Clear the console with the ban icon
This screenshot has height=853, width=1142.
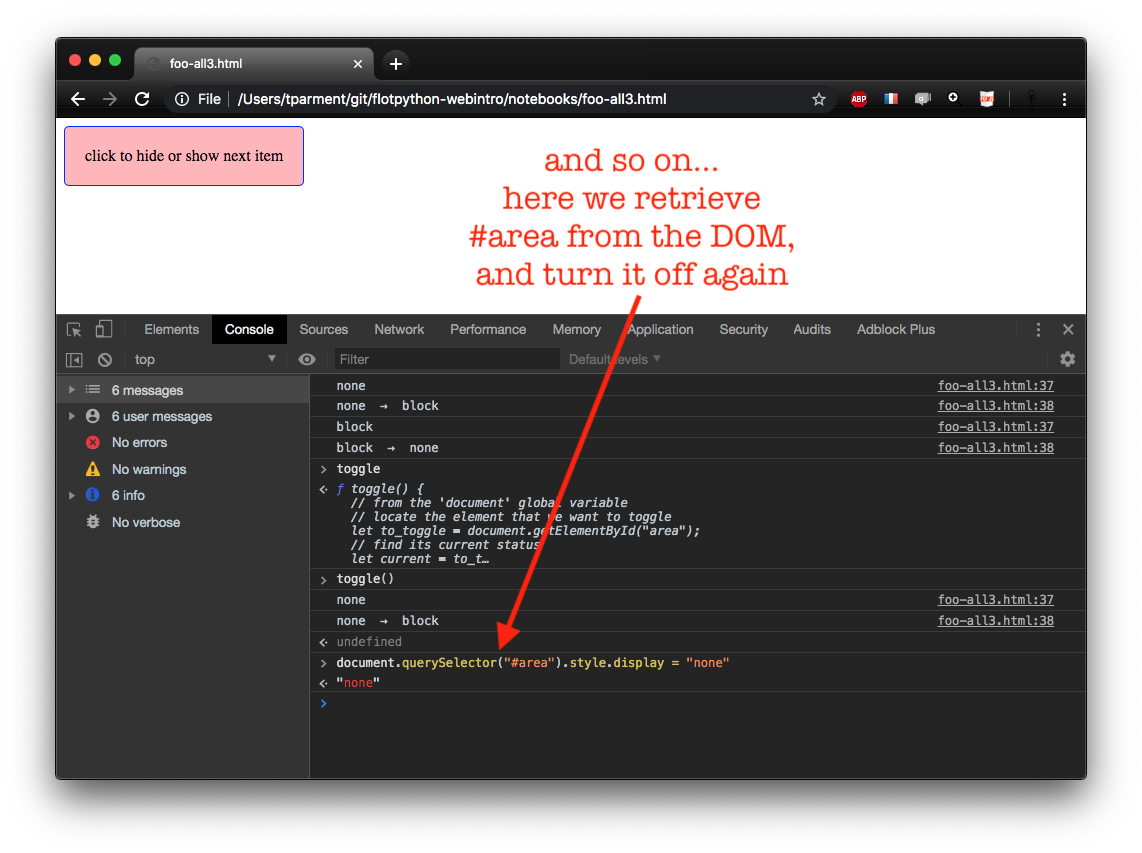105,359
